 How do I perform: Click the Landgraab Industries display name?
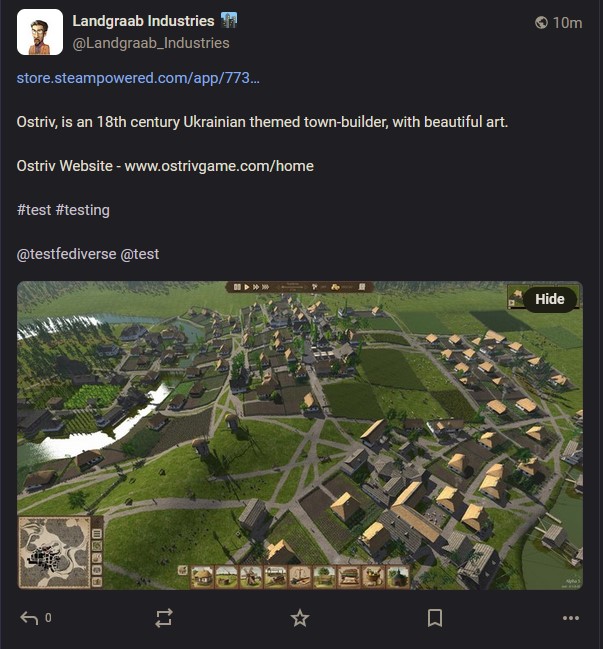click(x=143, y=21)
